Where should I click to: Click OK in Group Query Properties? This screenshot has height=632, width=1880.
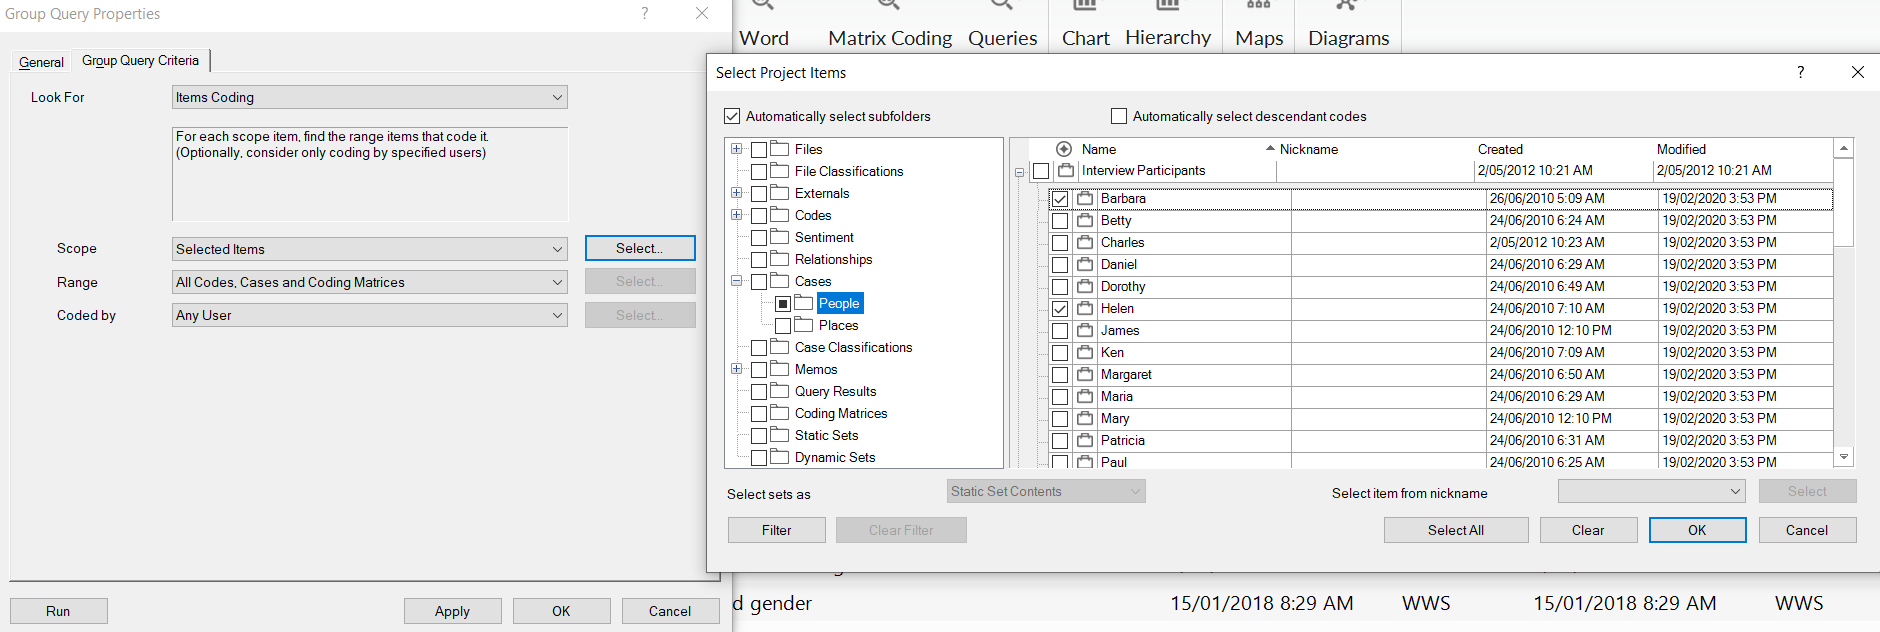561,611
